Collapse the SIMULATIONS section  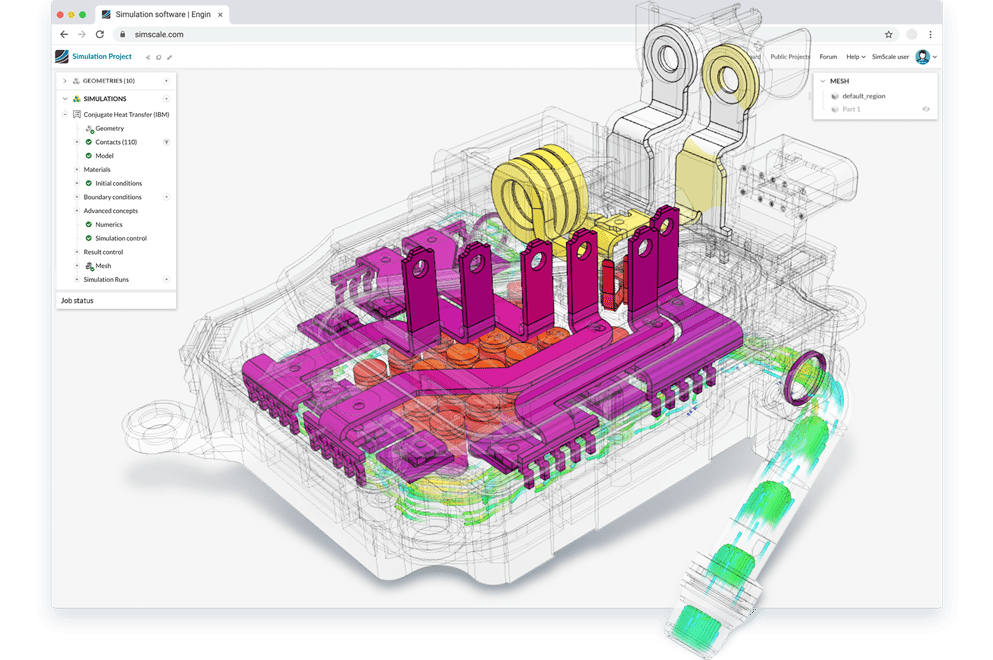coord(65,99)
